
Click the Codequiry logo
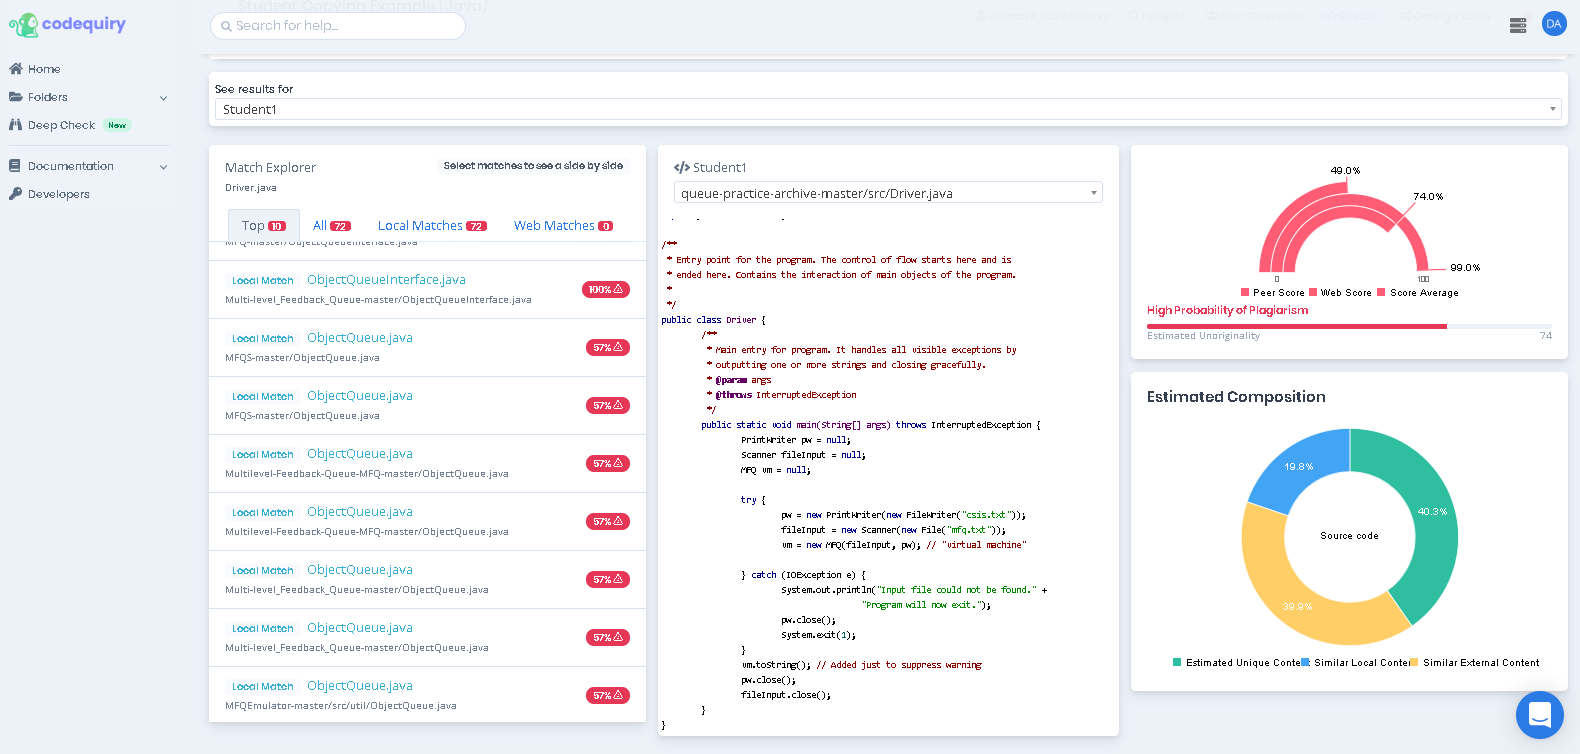click(x=67, y=24)
